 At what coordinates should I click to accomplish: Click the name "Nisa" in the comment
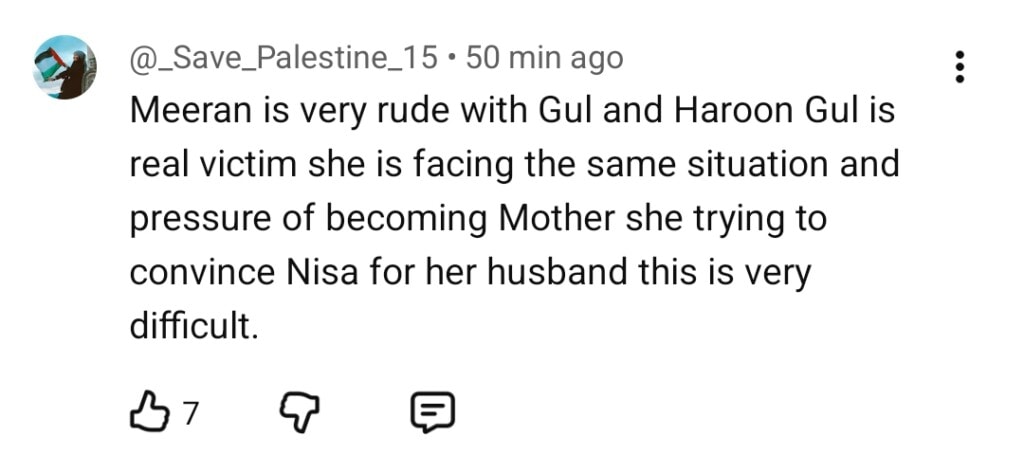coord(312,273)
